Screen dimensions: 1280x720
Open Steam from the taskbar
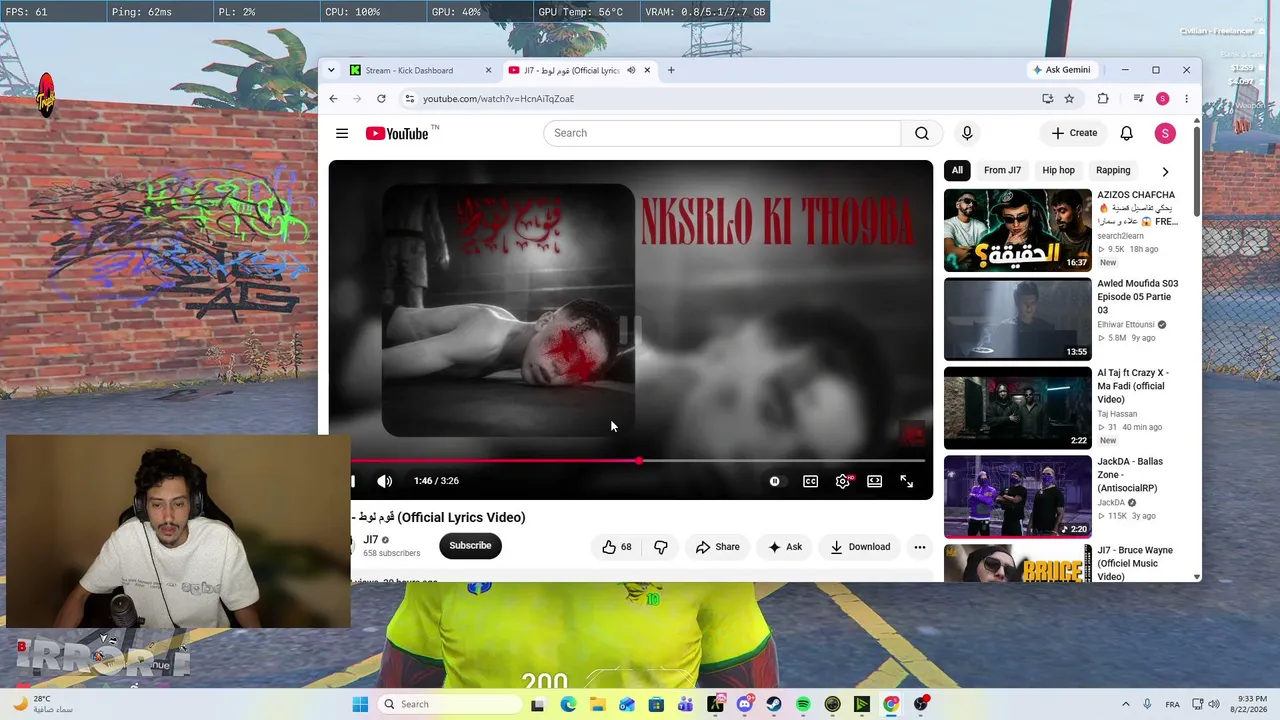click(774, 704)
